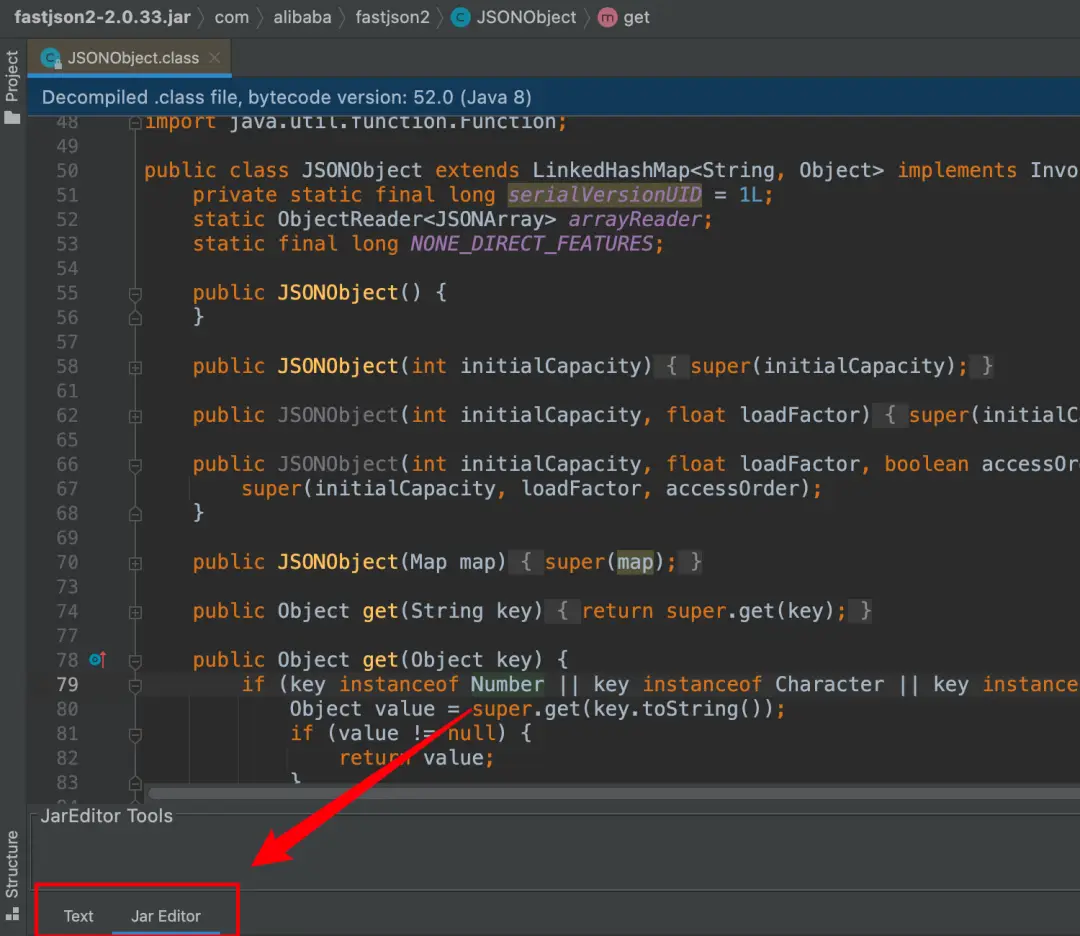Collapse the import block fold marker at line 48
The image size is (1080, 936).
(x=135, y=123)
